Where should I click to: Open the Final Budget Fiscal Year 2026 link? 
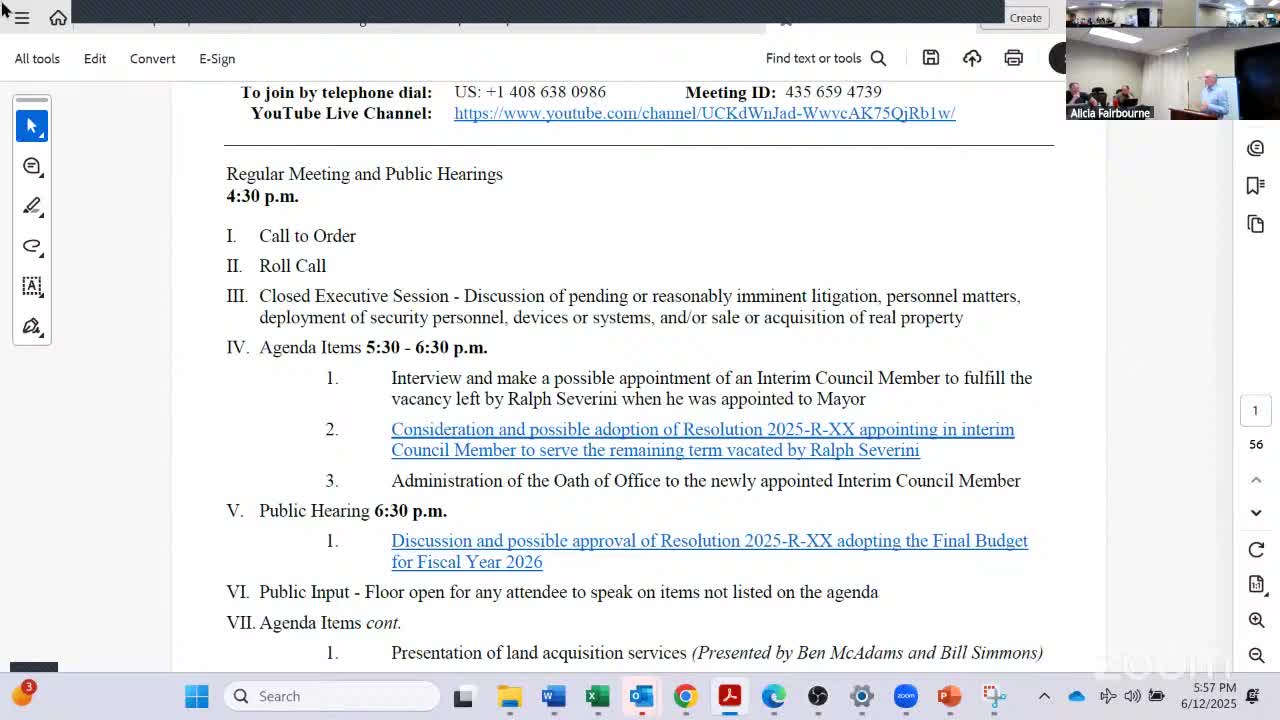(709, 551)
